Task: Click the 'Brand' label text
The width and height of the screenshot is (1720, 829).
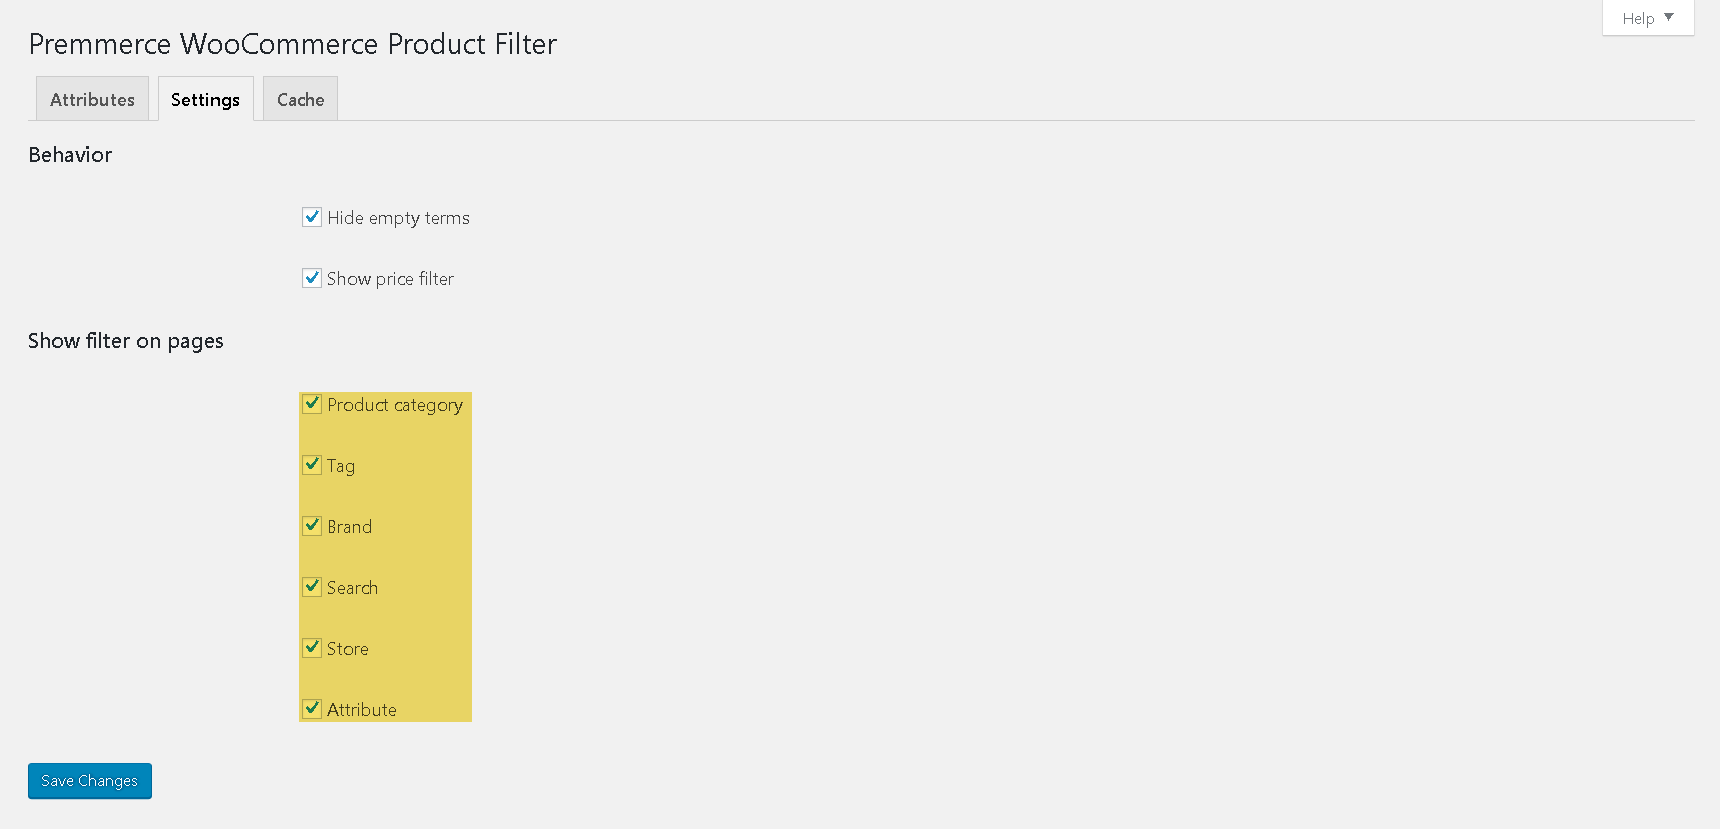Action: (x=349, y=527)
